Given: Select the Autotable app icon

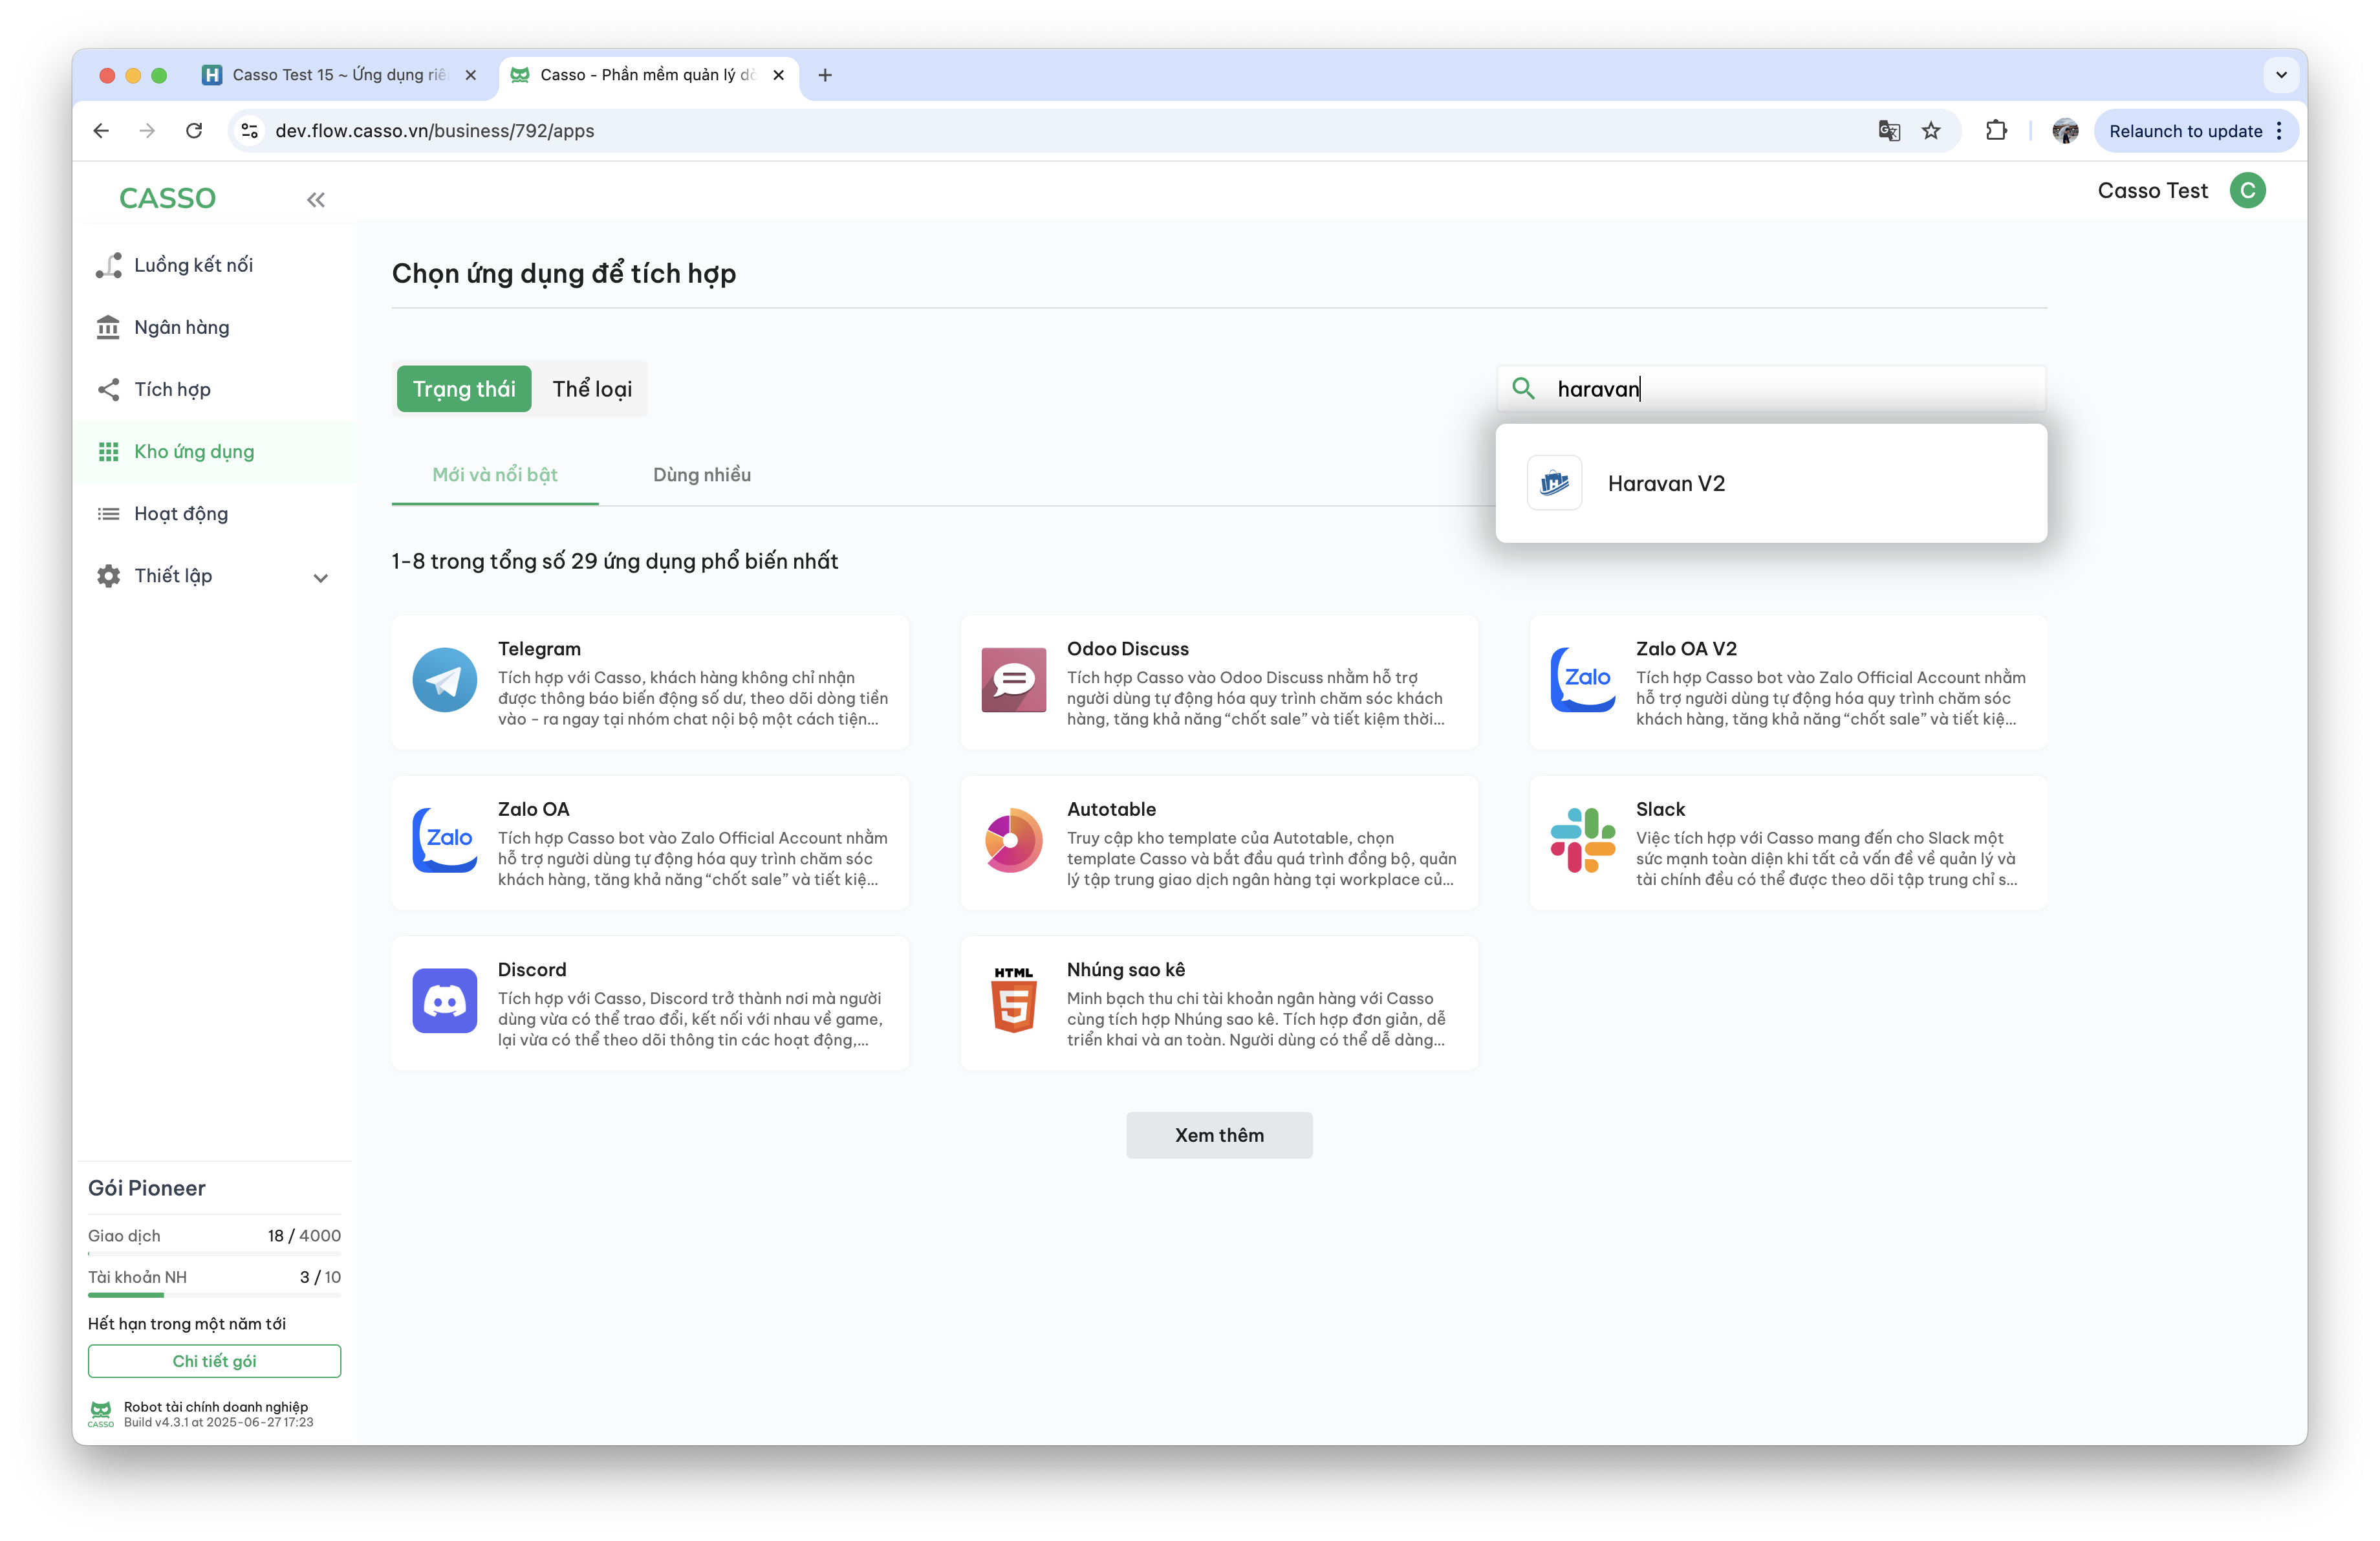Looking at the screenshot, I should click(1013, 840).
